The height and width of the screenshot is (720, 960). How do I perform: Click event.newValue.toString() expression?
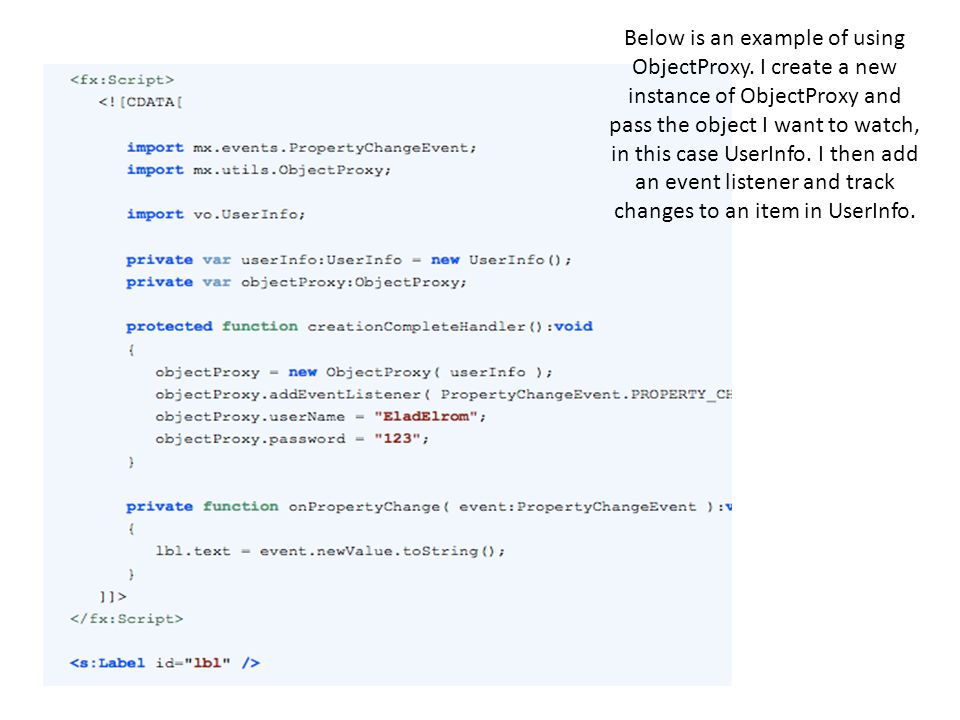[x=380, y=551]
